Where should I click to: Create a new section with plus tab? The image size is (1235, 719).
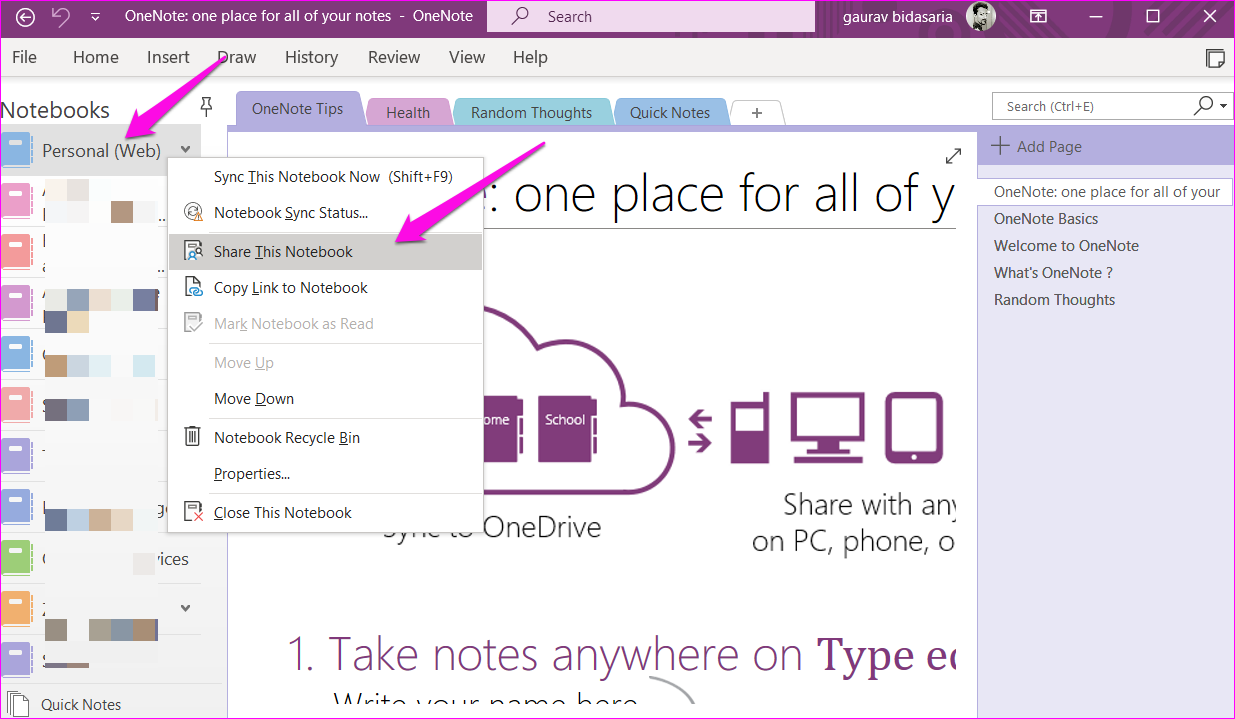(757, 113)
